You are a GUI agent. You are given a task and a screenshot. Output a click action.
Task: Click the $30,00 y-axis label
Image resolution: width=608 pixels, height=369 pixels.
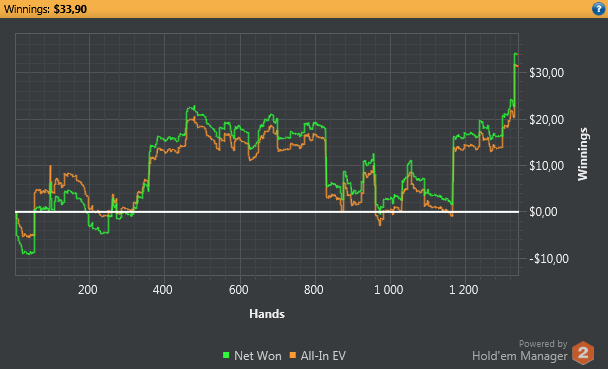pos(546,72)
